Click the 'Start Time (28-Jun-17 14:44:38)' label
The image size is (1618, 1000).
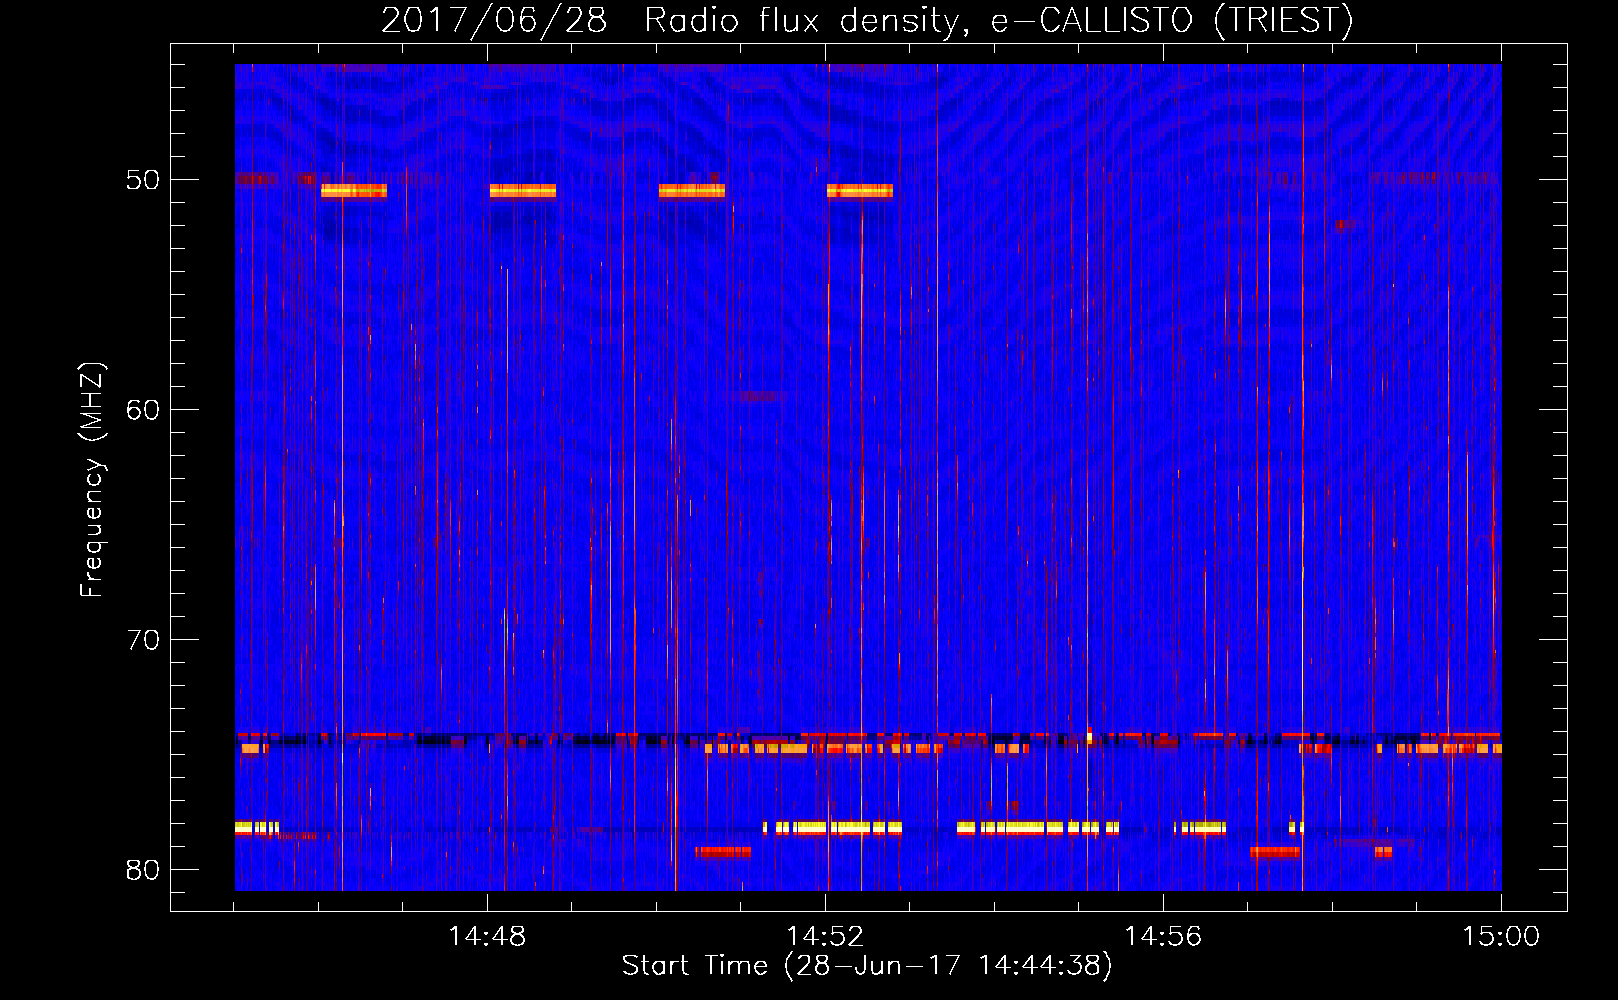pyautogui.click(x=867, y=966)
